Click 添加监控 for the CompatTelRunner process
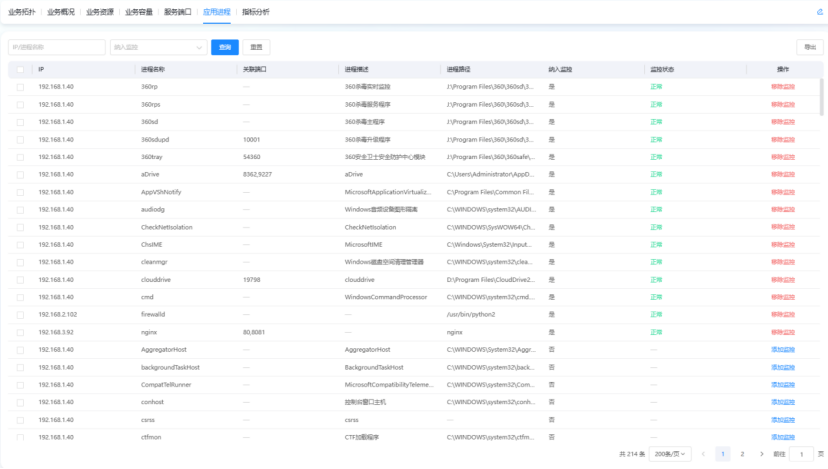Screen dimensions: 828x469 783,384
